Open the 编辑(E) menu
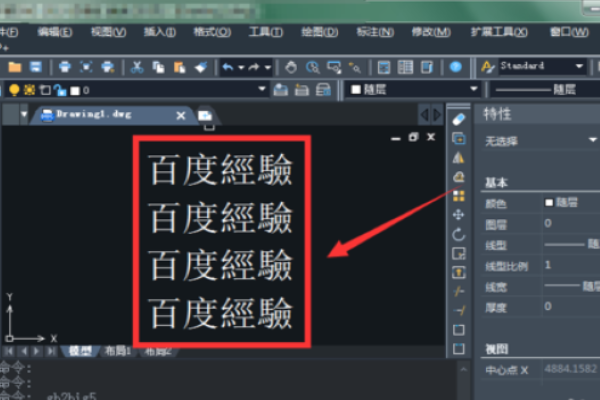 [x=55, y=32]
